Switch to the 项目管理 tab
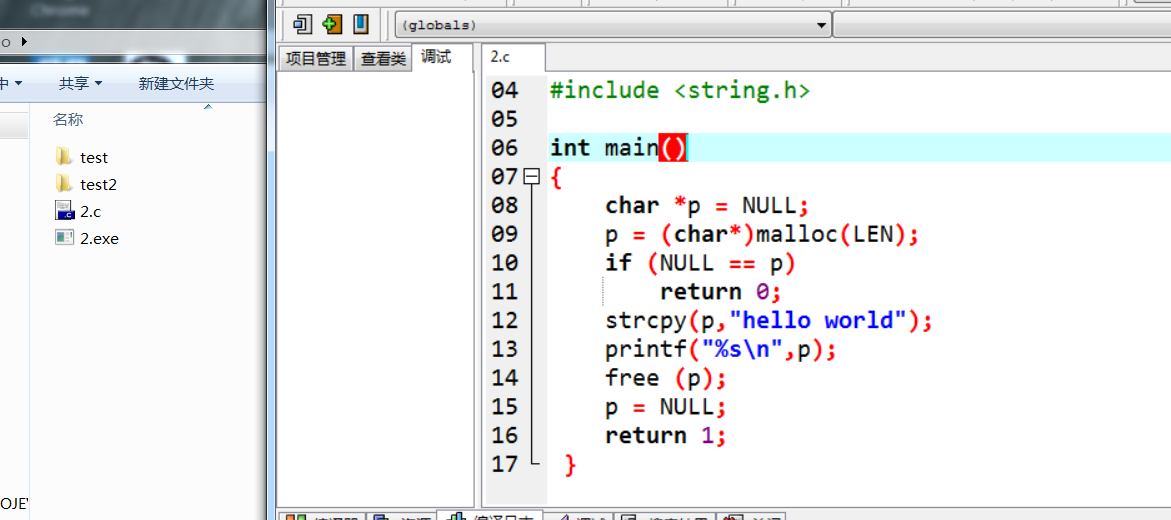The width and height of the screenshot is (1171, 520). 315,59
